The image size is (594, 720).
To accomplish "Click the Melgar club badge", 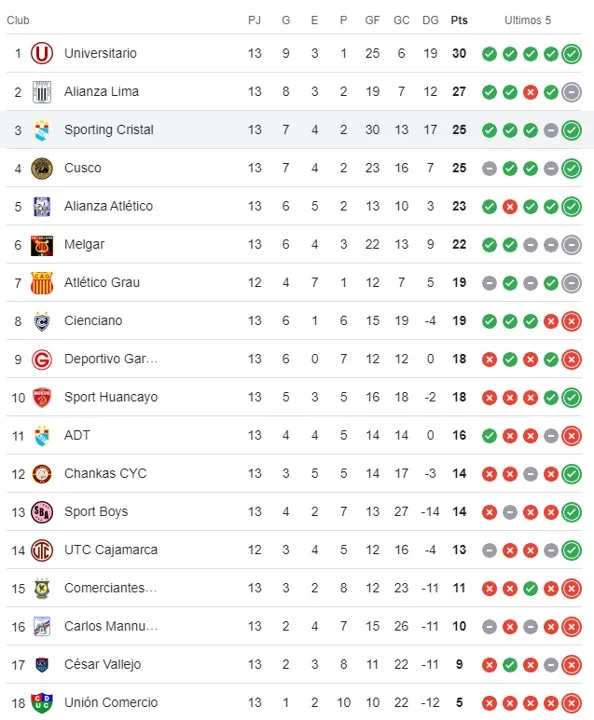I will pos(42,245).
